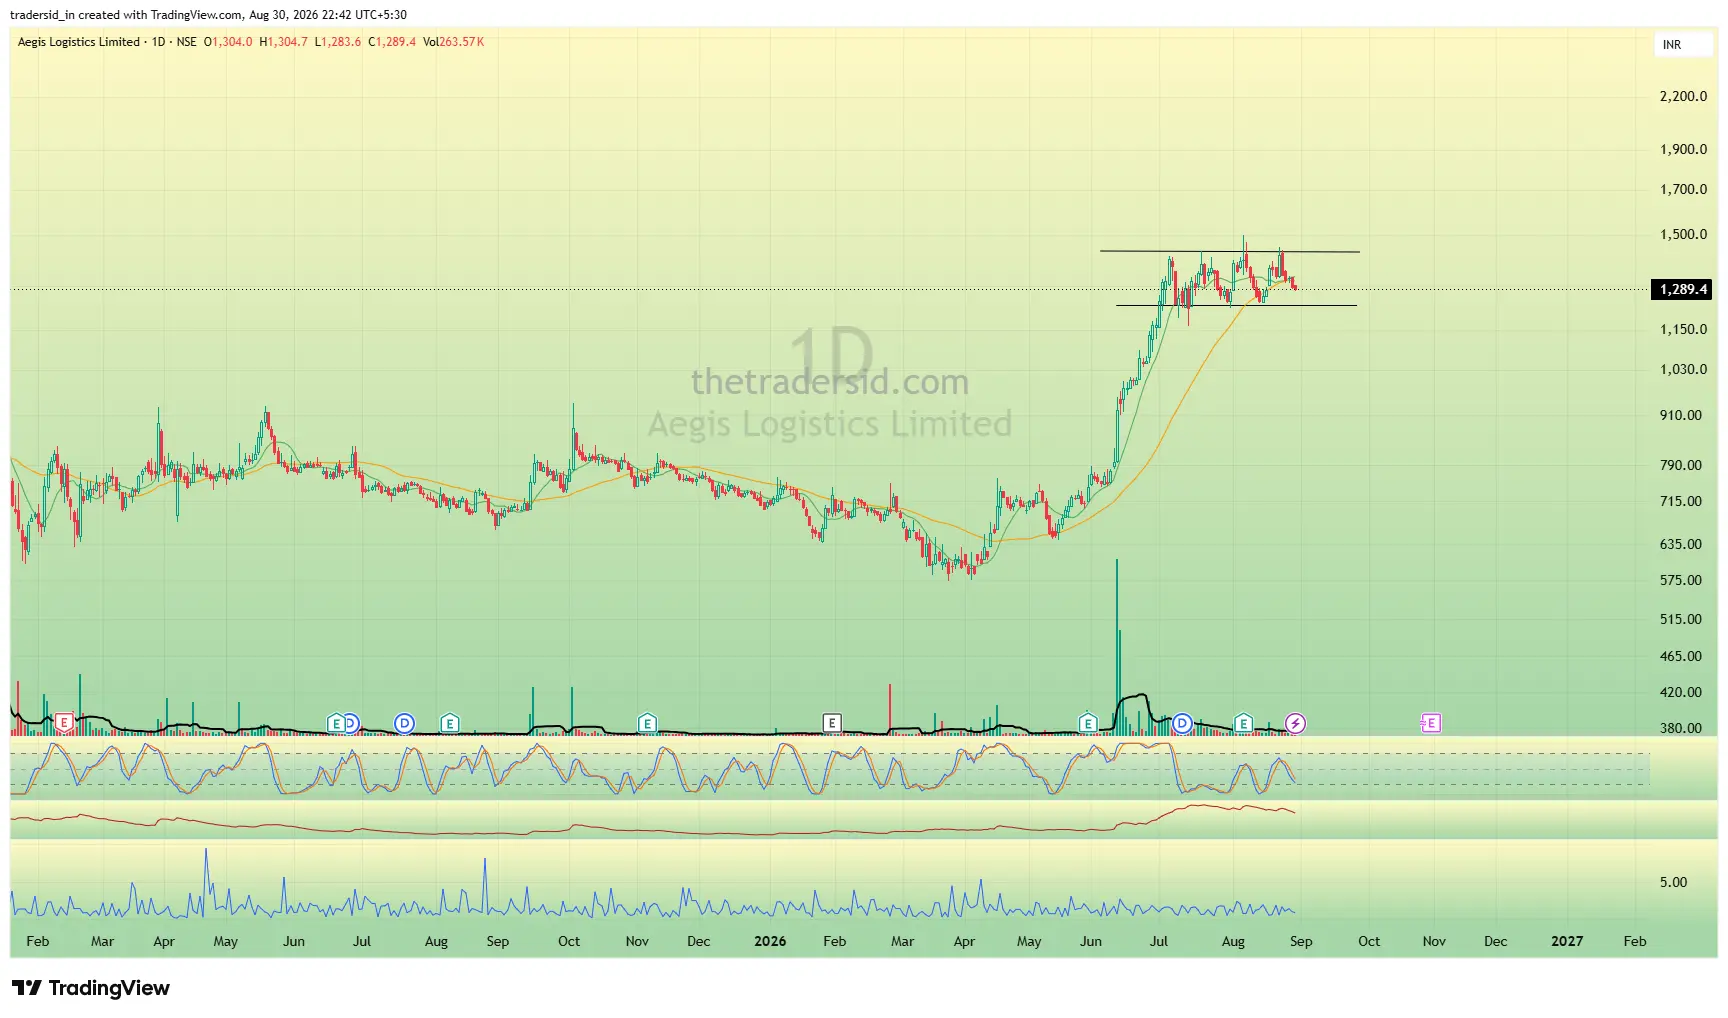The width and height of the screenshot is (1728, 1018).
Task: Click the teal earnings marker in November 2025
Action: [x=647, y=723]
